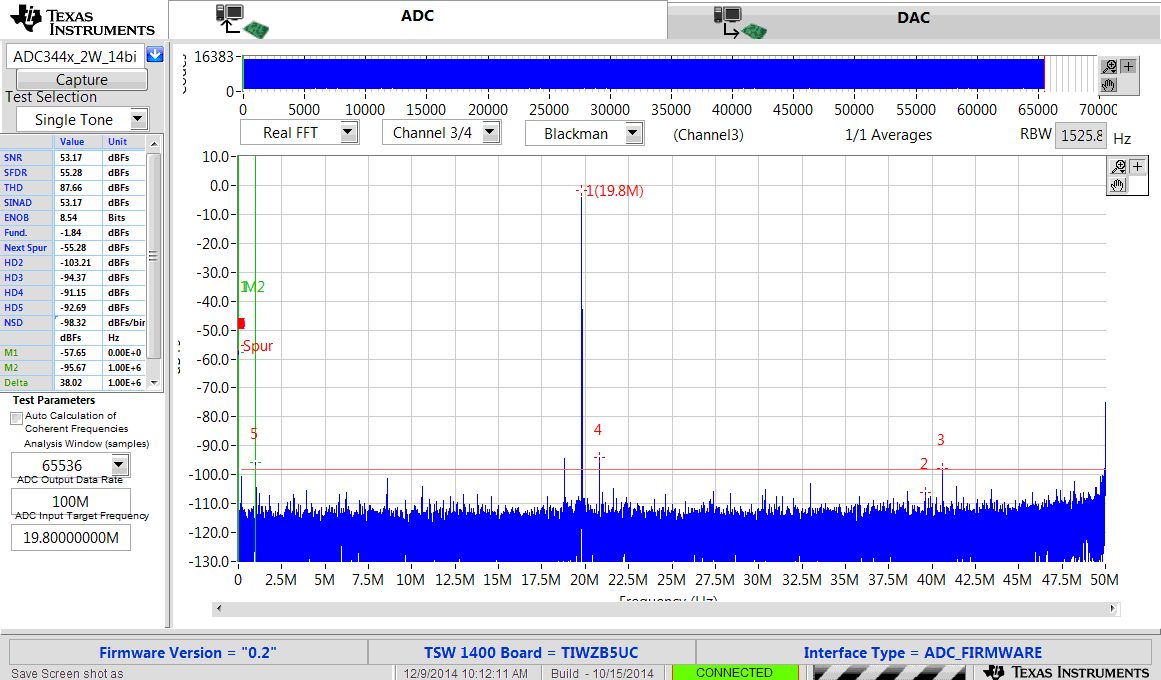Viewport: 1161px width, 680px height.
Task: Click blue download arrow beside device name
Action: click(155, 55)
